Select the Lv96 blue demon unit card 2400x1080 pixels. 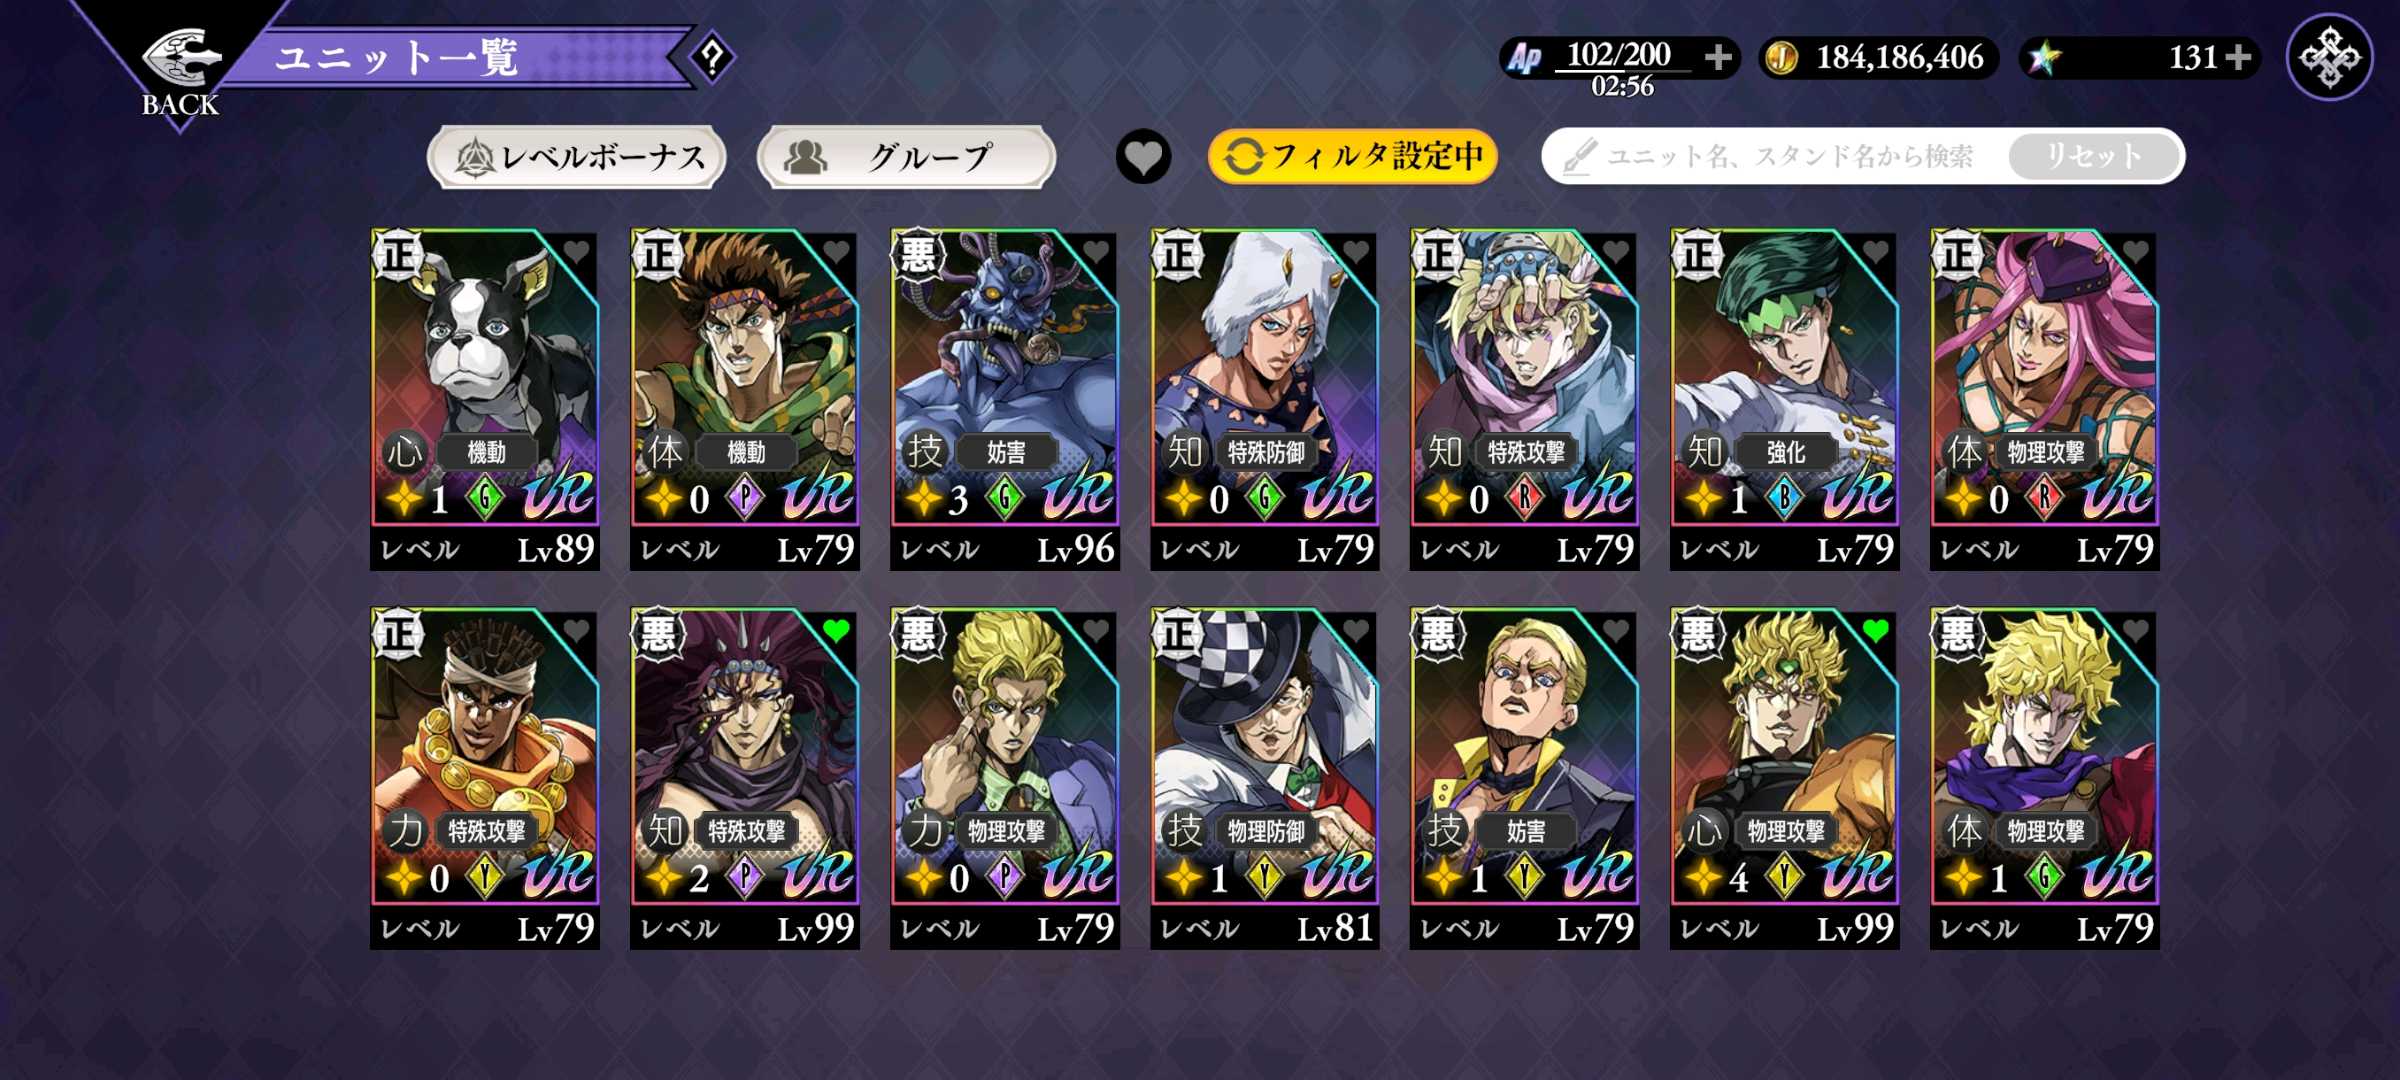pyautogui.click(x=1004, y=400)
